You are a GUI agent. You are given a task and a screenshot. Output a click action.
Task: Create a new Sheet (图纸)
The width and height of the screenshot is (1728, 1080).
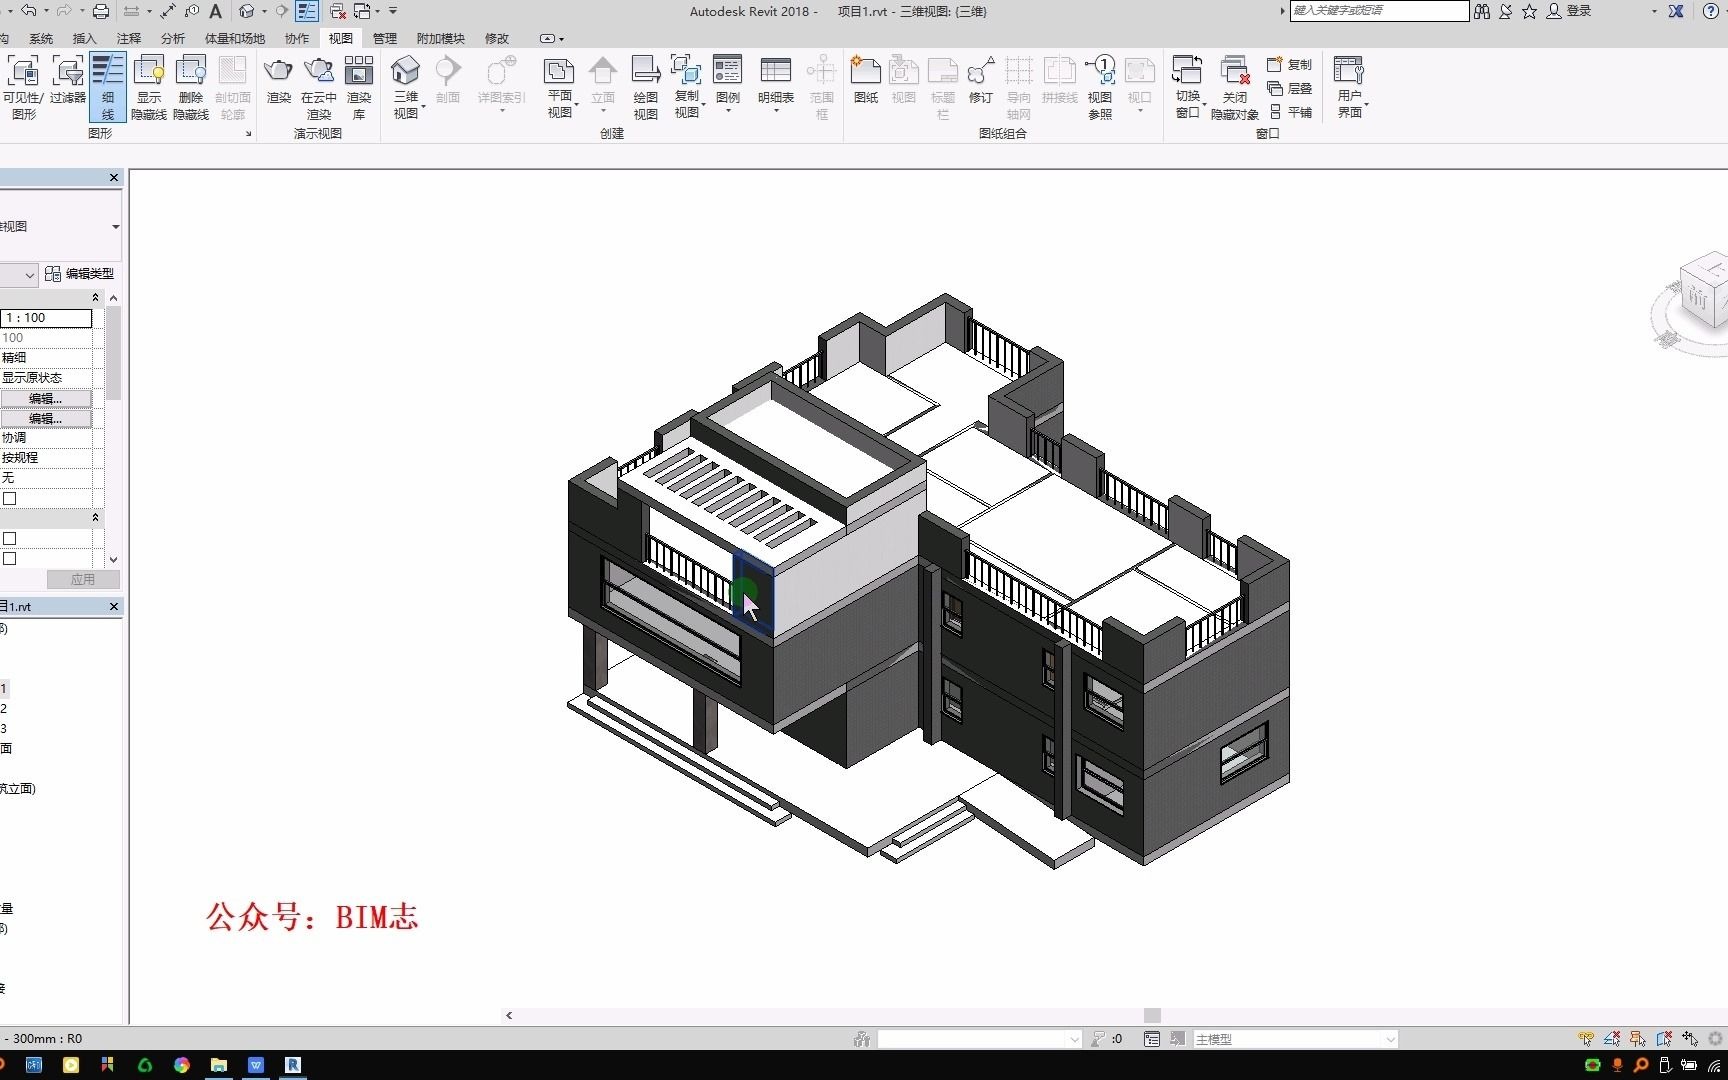(866, 80)
